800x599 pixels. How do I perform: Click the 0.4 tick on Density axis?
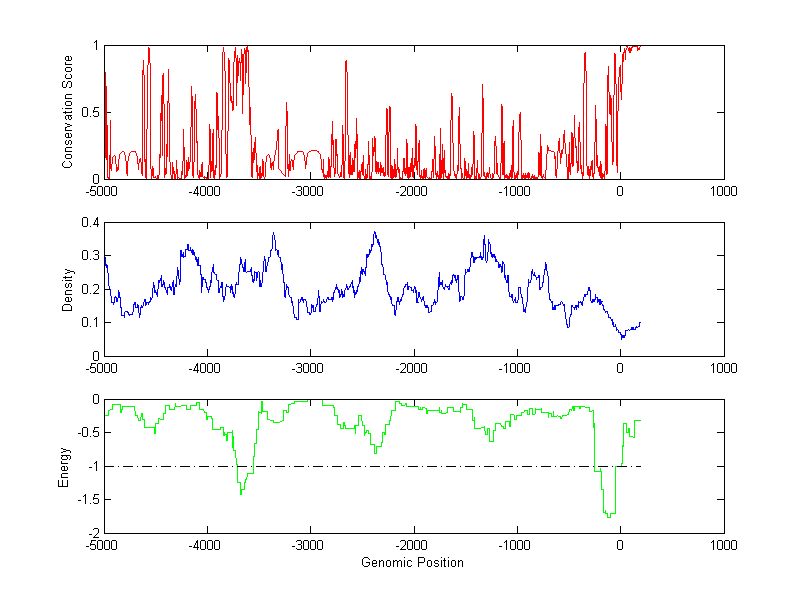click(89, 223)
